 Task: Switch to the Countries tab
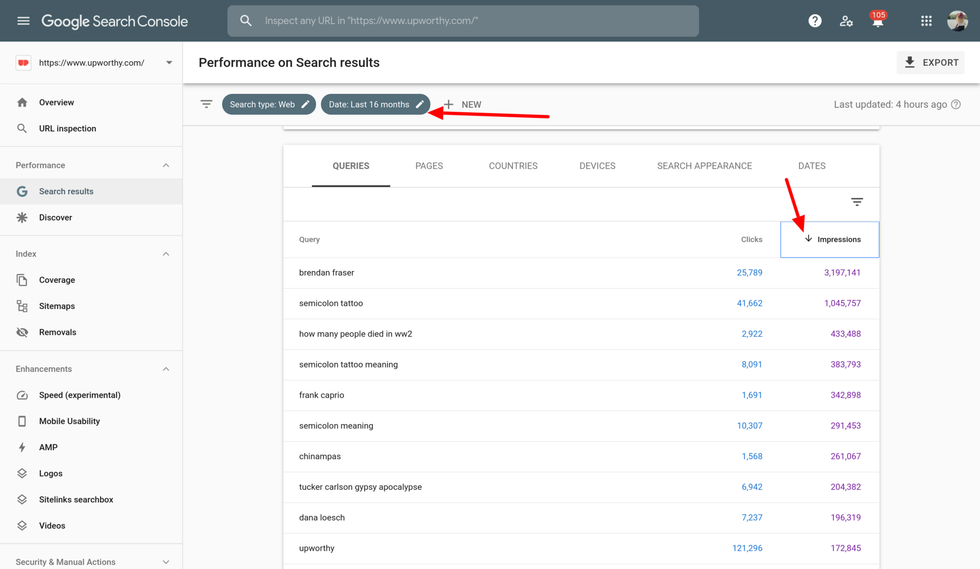[513, 166]
